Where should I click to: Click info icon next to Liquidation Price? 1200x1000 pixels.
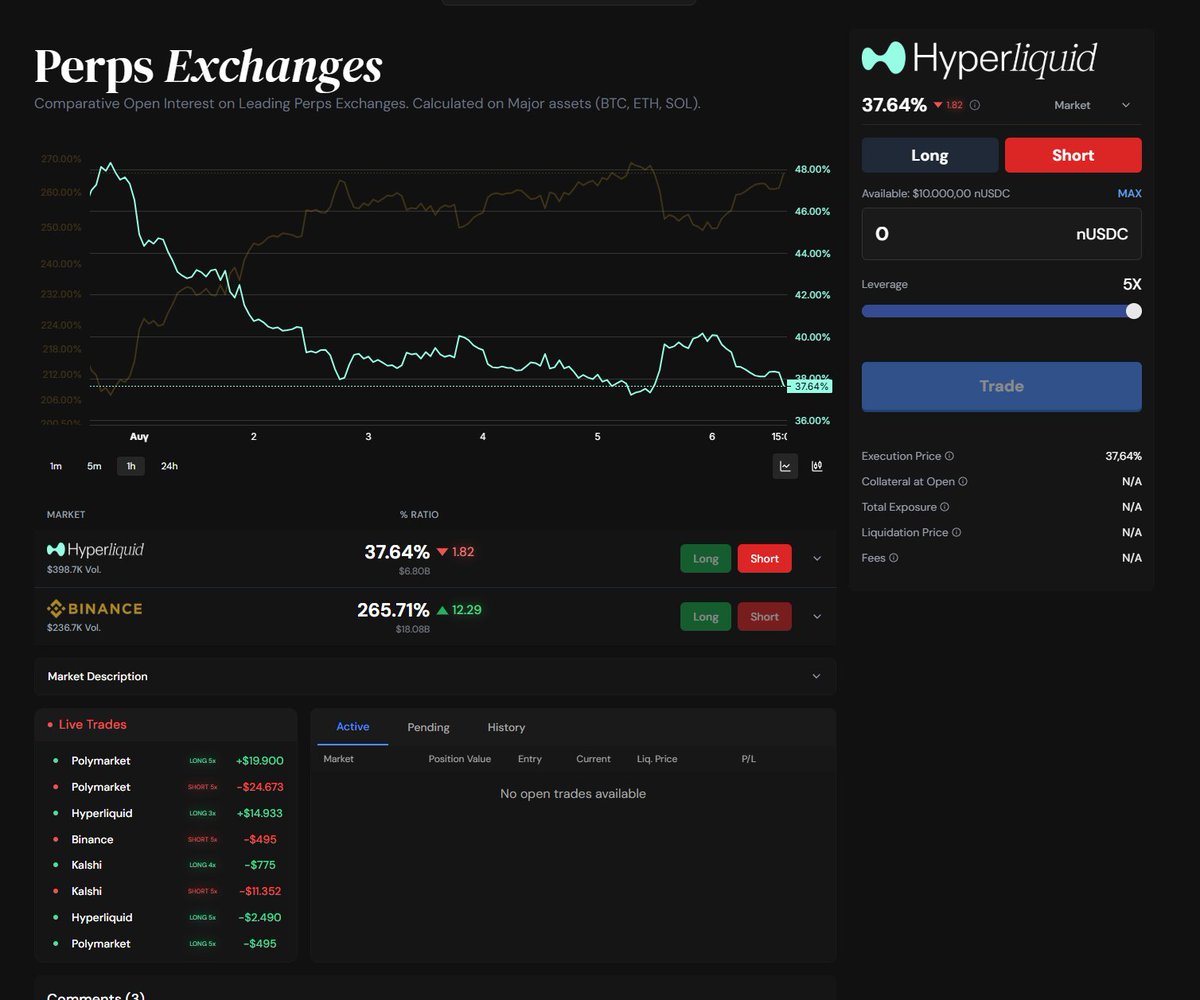957,533
